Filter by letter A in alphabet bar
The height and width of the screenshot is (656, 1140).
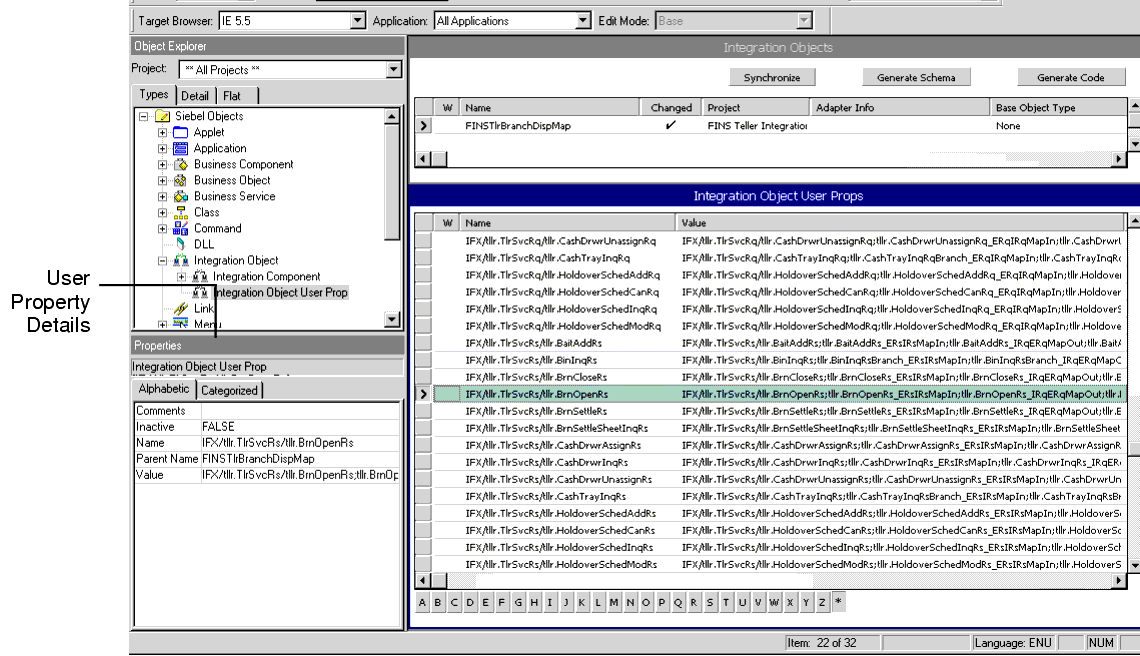pos(422,602)
